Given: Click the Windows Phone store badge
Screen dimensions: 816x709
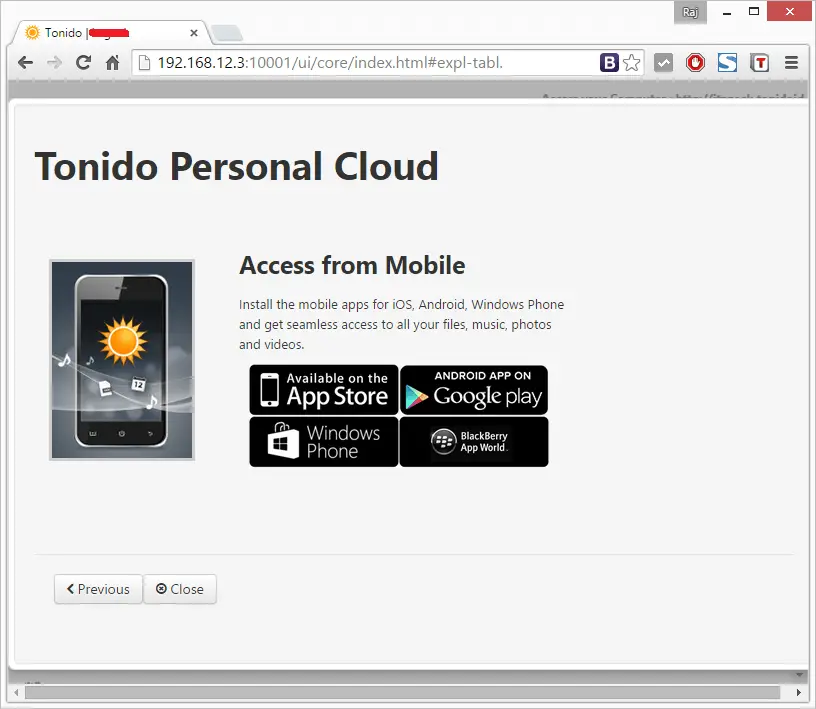Looking at the screenshot, I should click(x=324, y=441).
